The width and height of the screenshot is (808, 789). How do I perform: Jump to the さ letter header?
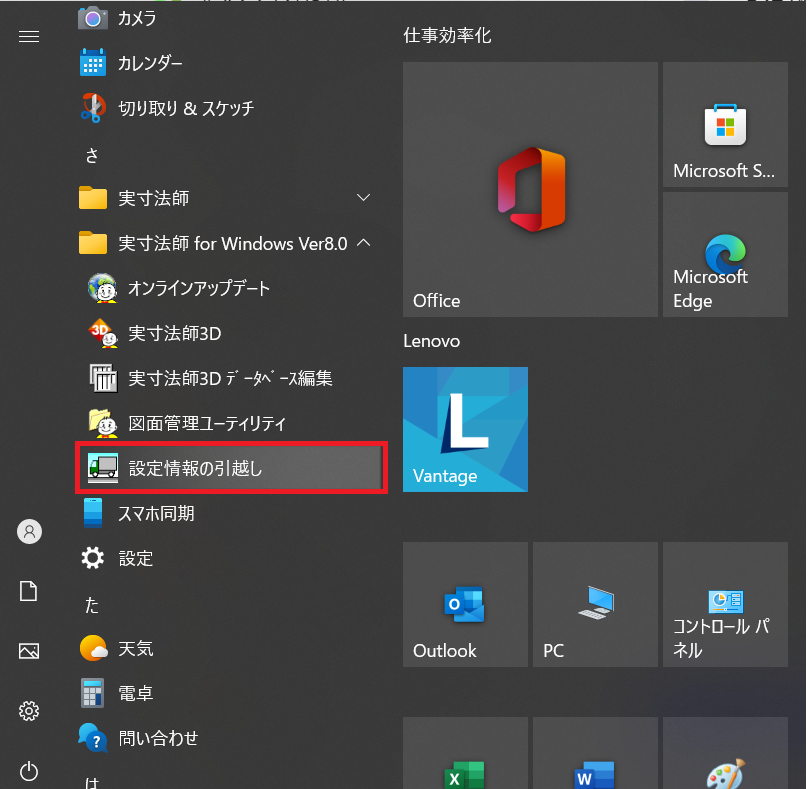(92, 155)
